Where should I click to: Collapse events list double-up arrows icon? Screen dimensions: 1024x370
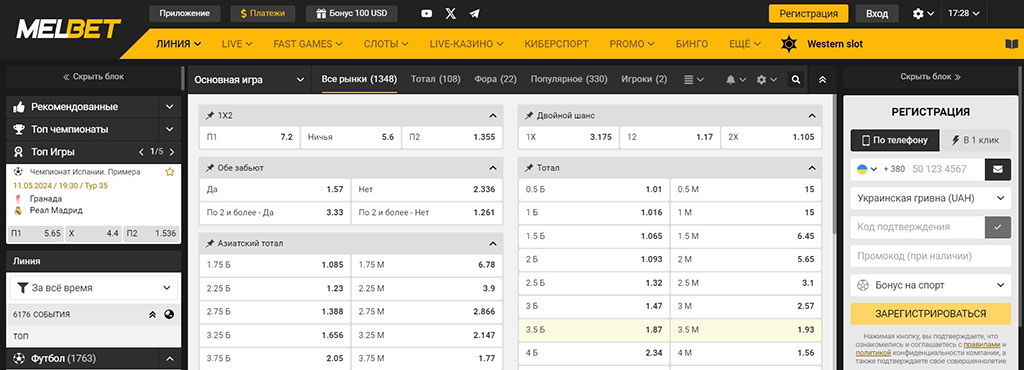pos(152,315)
